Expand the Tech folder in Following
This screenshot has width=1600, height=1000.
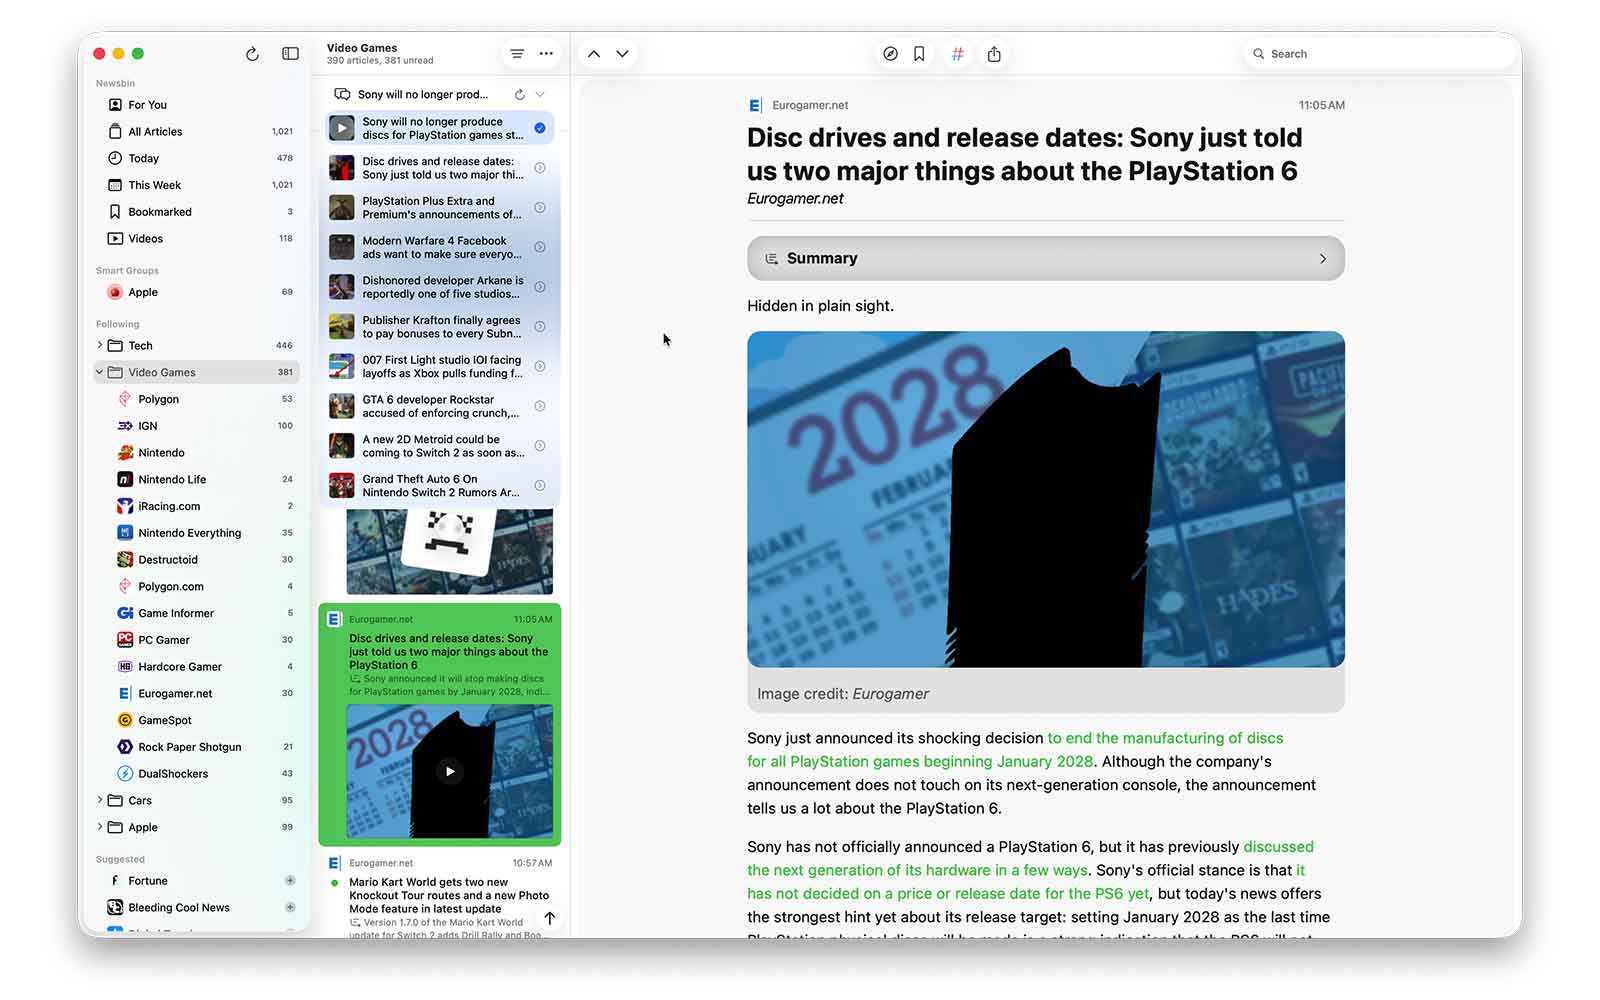[x=100, y=345]
